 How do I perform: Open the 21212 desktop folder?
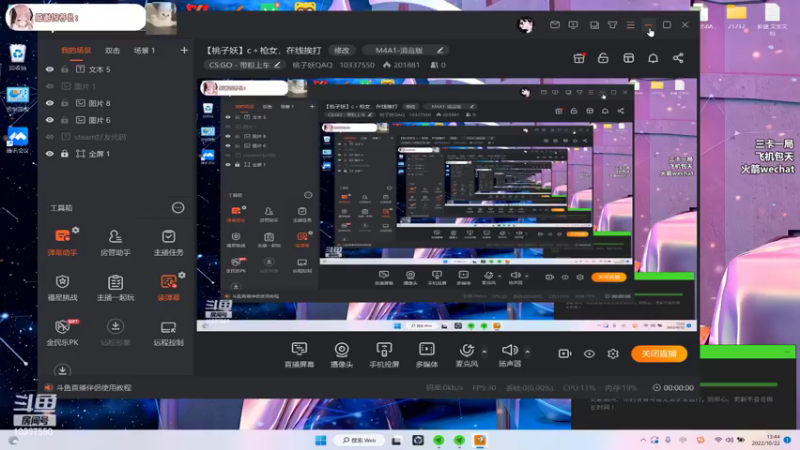(737, 17)
